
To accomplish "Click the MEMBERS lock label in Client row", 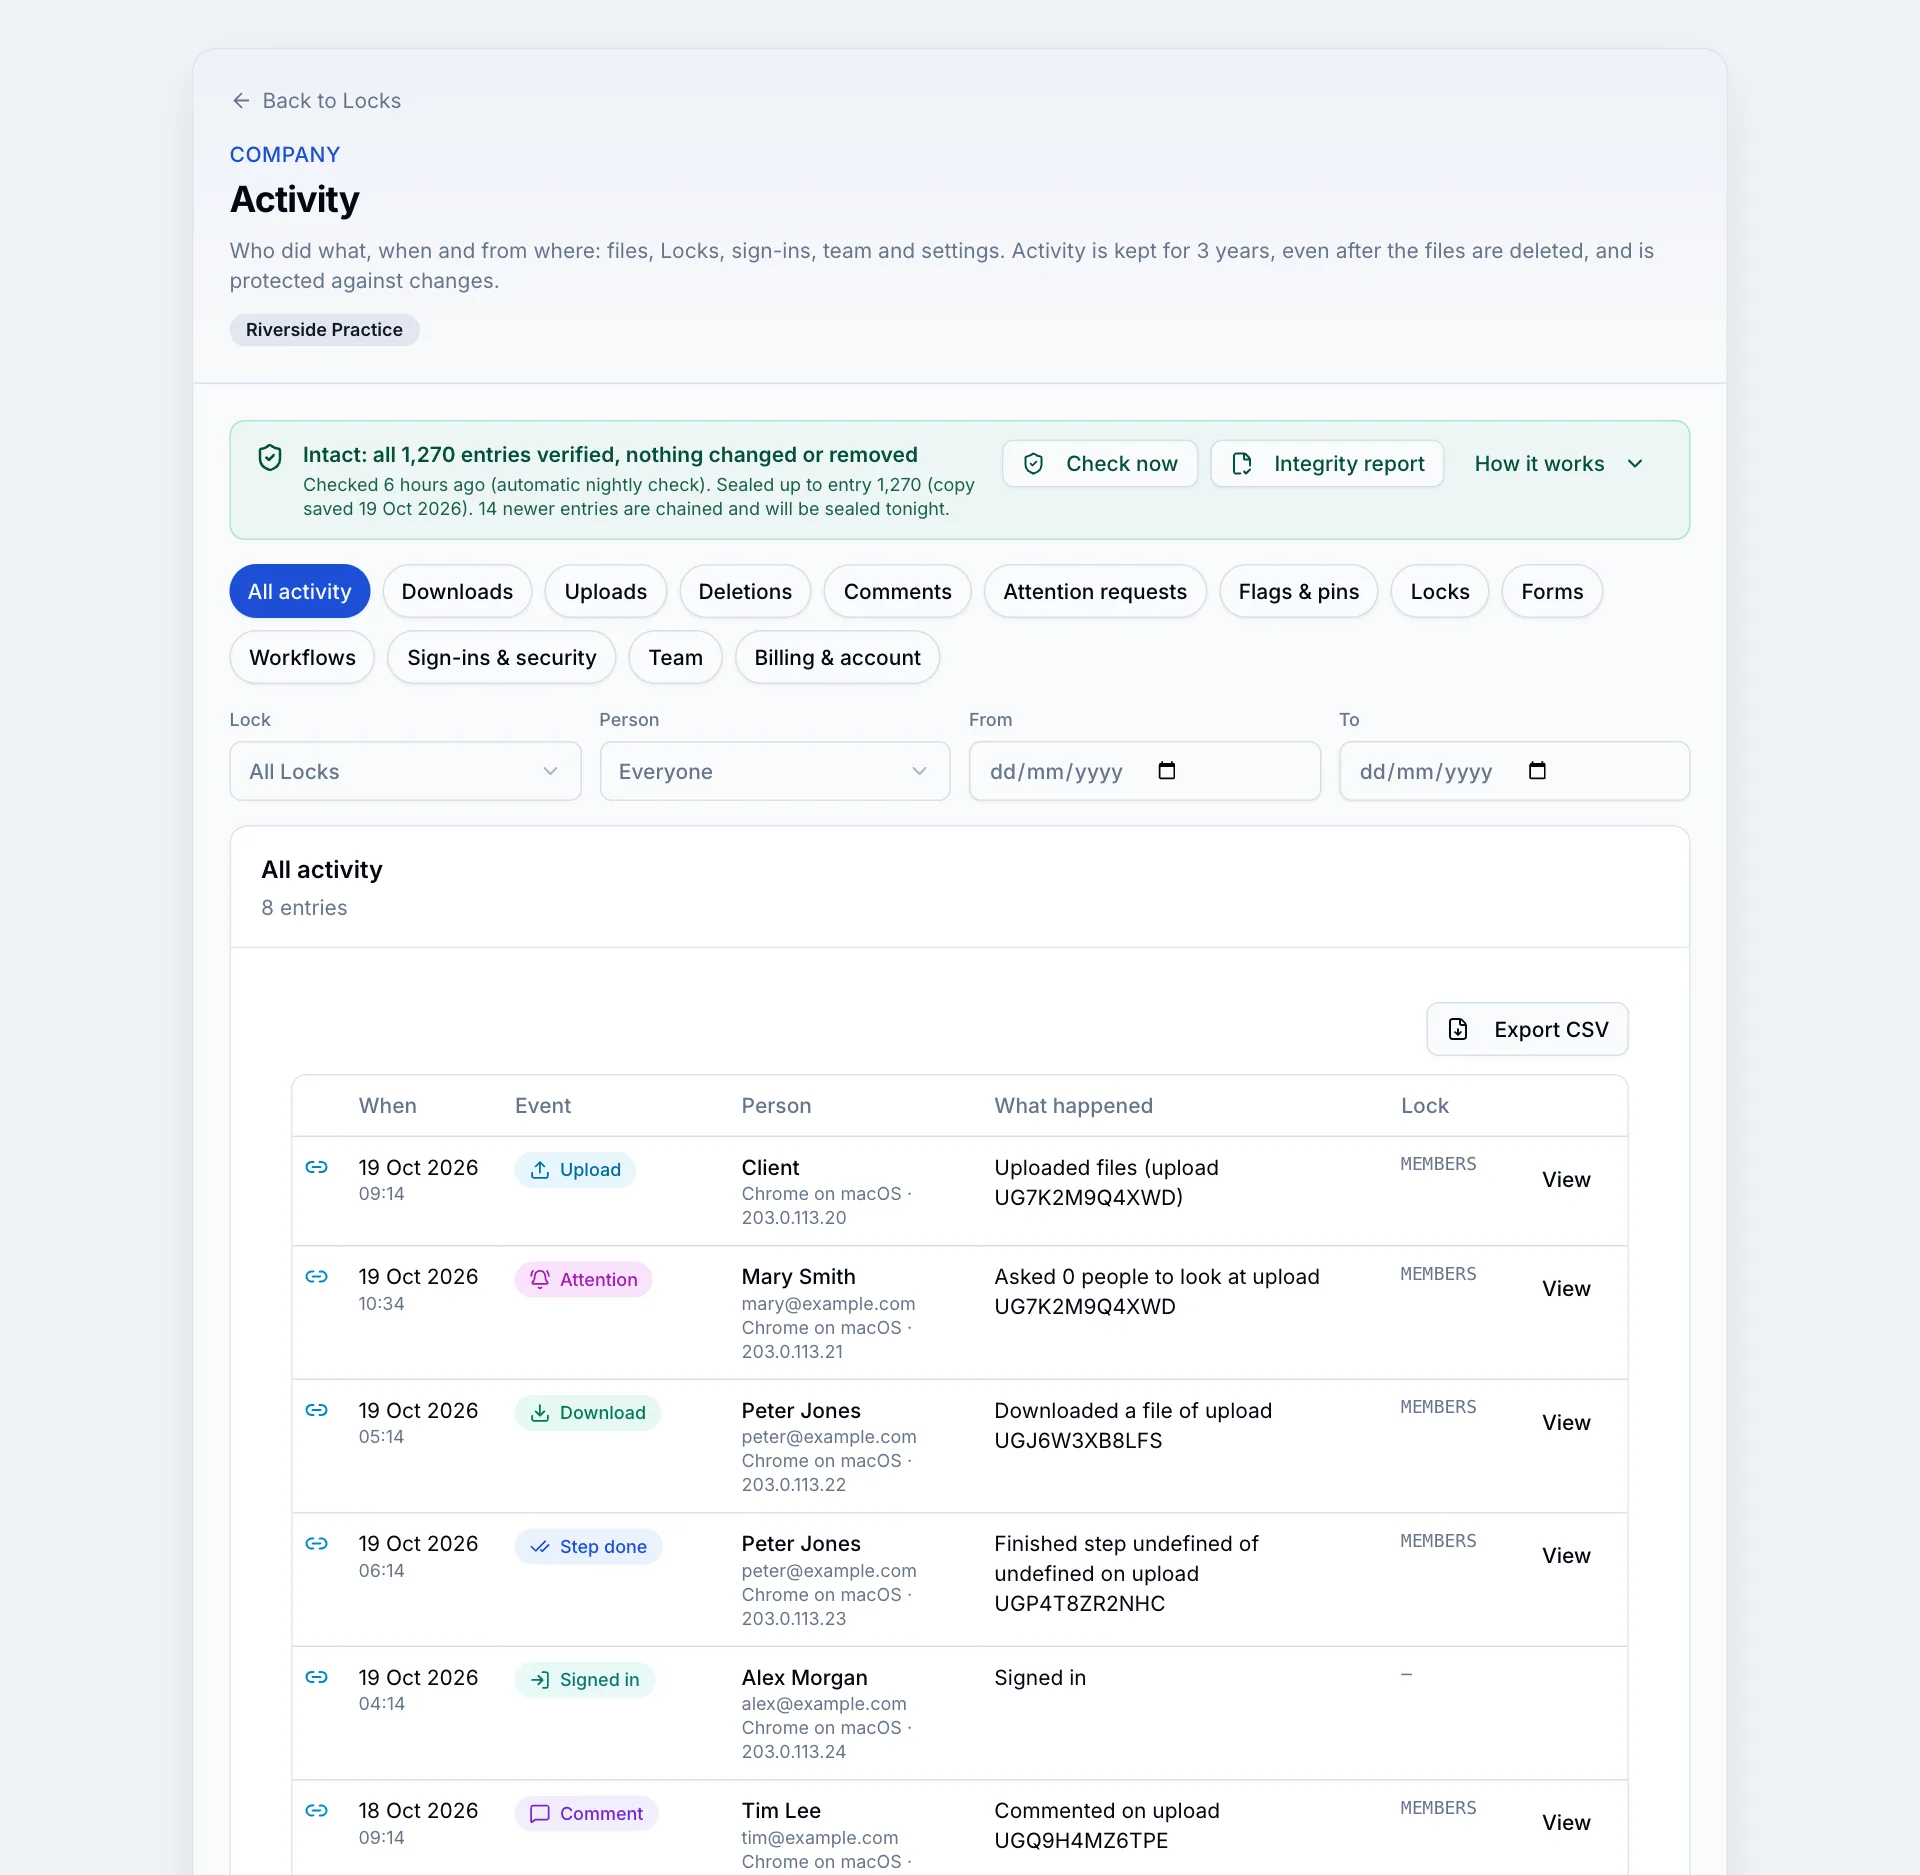I will coord(1438,1164).
